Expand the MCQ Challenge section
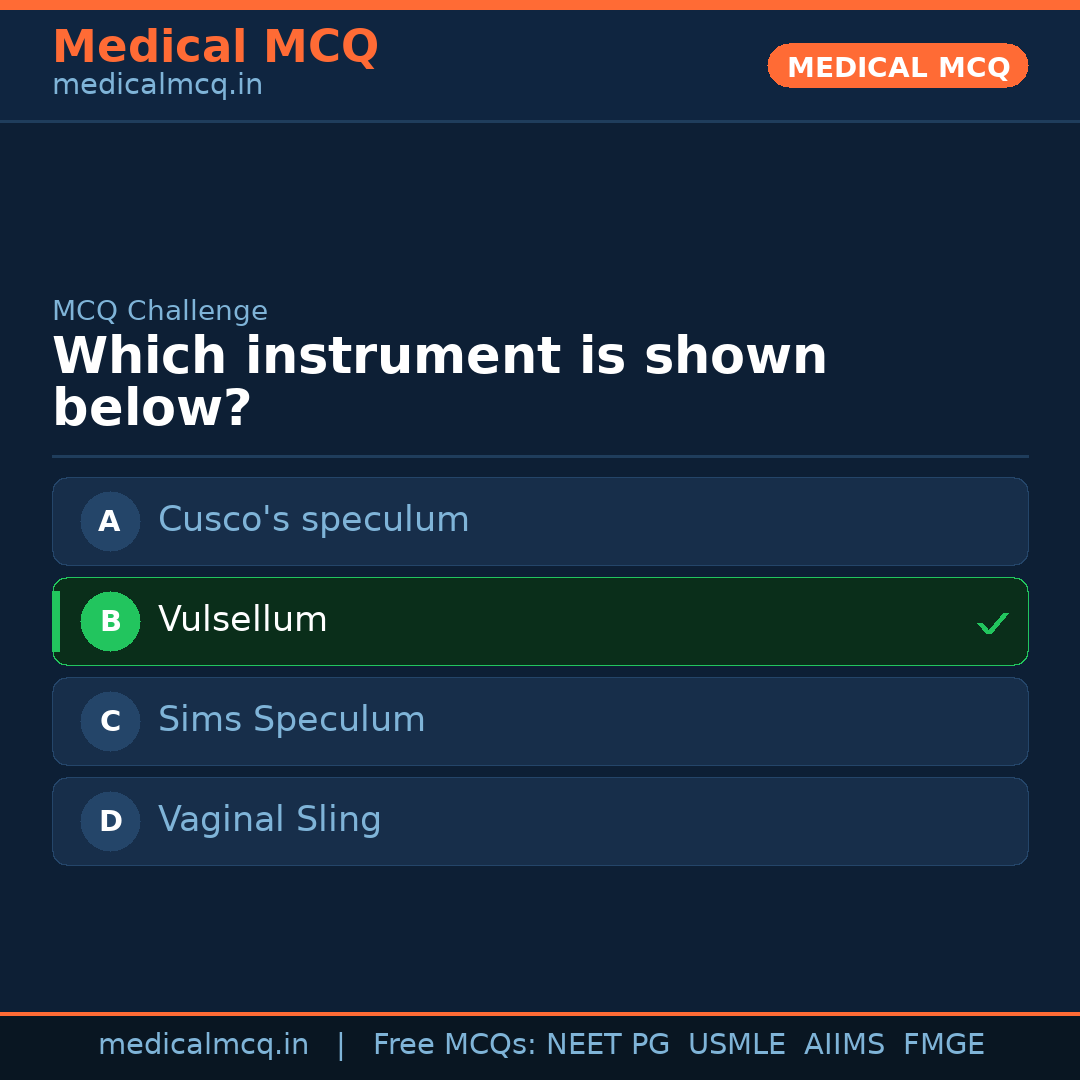The width and height of the screenshot is (1080, 1080). [x=160, y=311]
